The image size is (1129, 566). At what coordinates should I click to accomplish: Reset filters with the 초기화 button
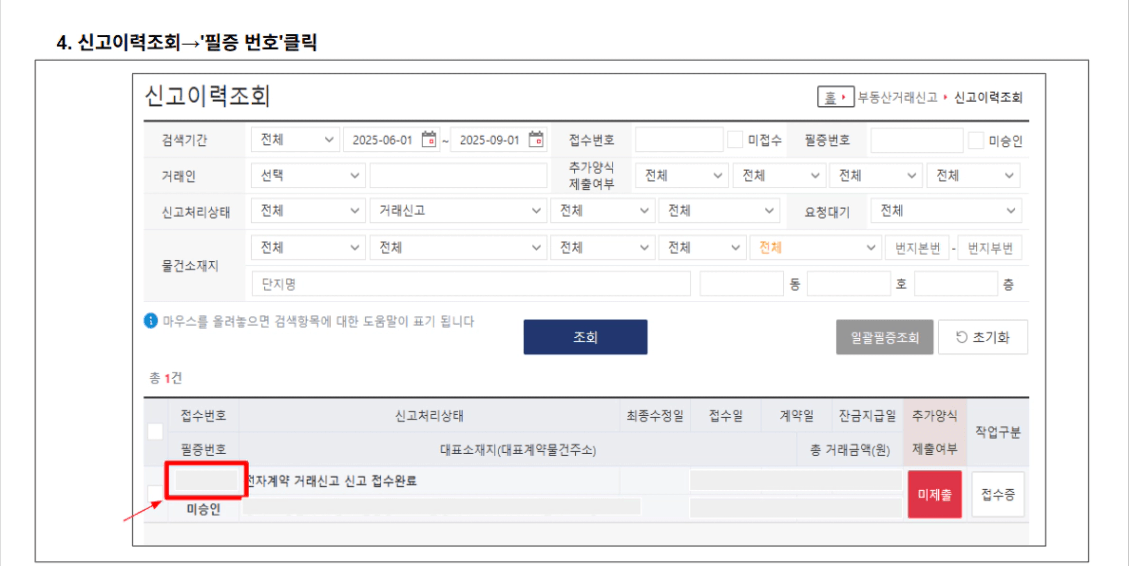[x=982, y=338]
